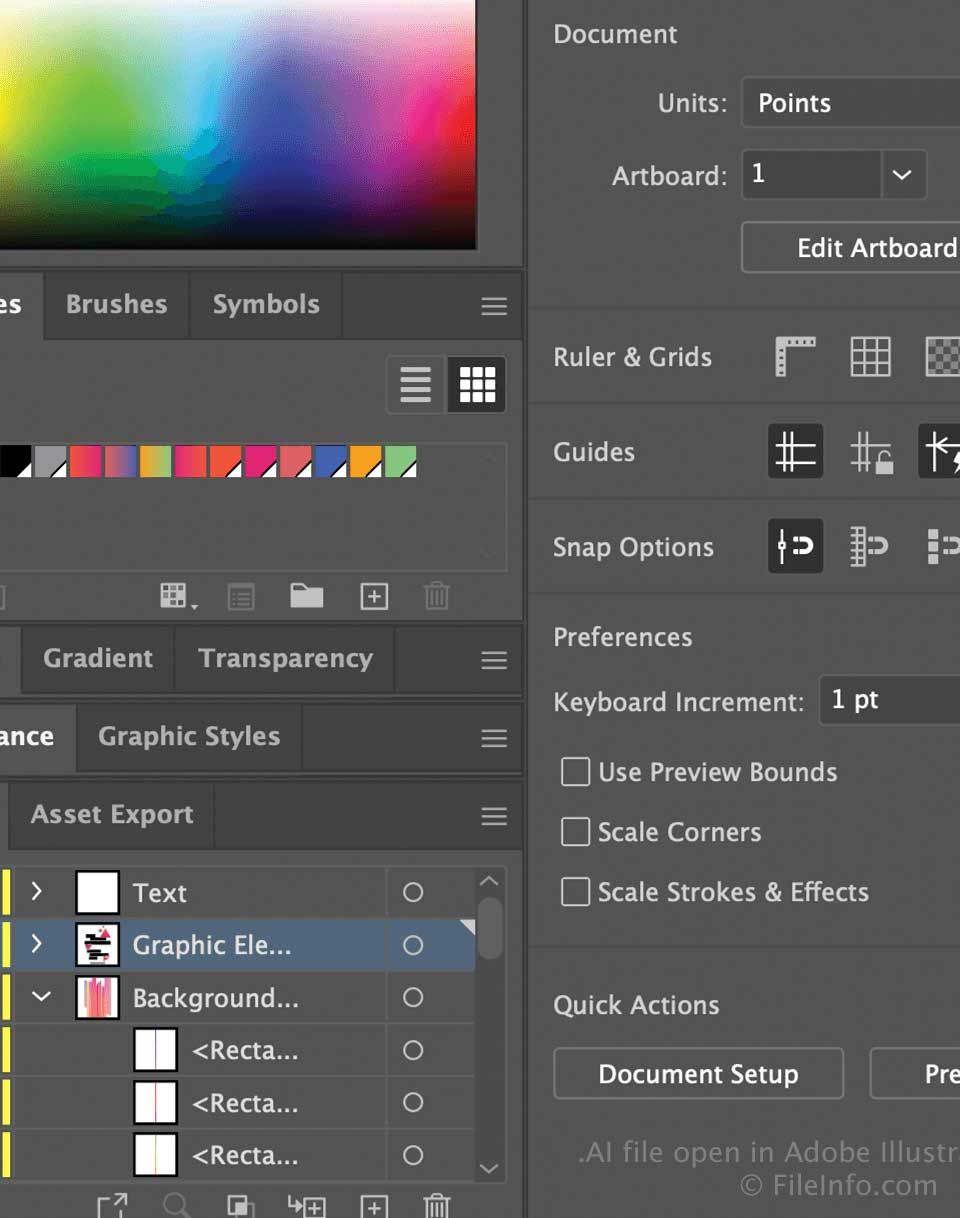Expand the Text layer

(x=37, y=892)
